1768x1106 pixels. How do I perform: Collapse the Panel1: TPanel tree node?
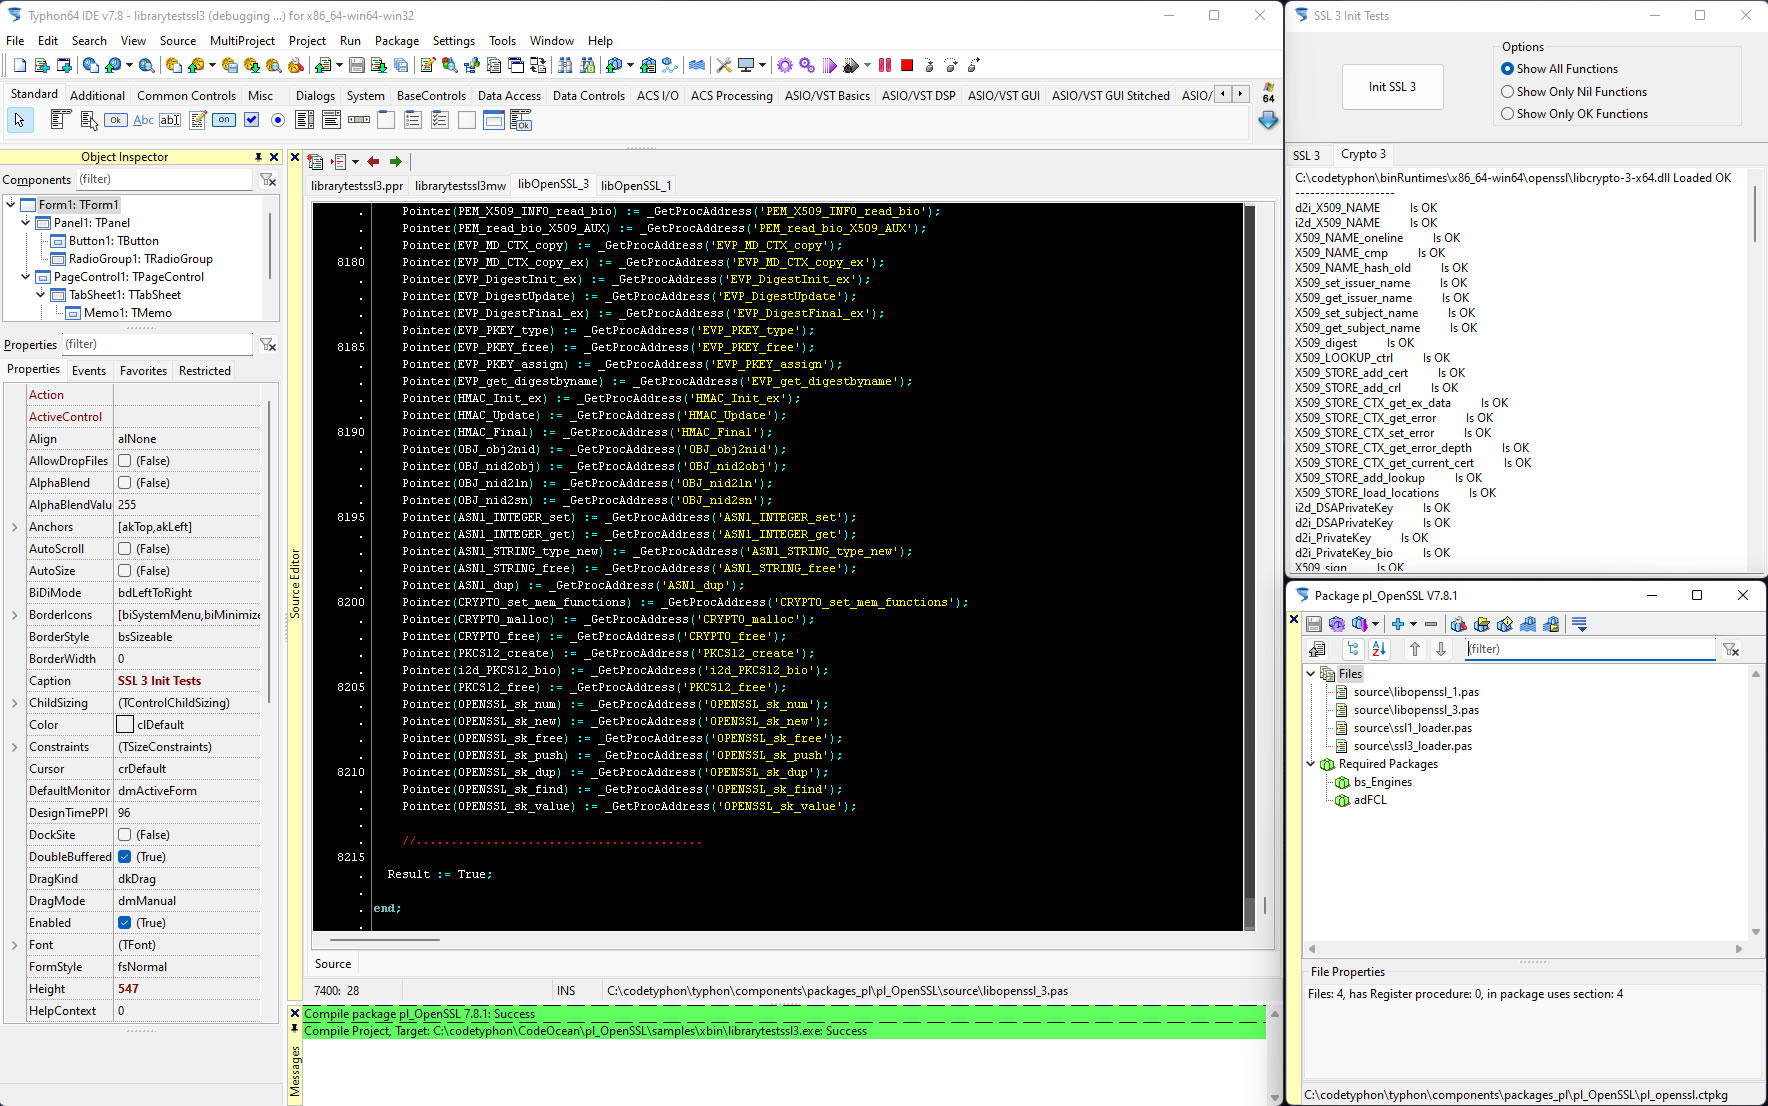[26, 223]
